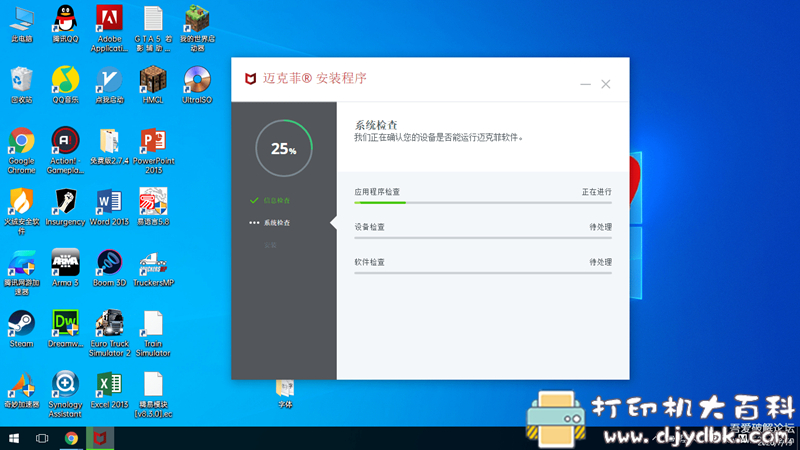
Task: Select the Action! Gameplay shortcut
Action: tap(65, 150)
